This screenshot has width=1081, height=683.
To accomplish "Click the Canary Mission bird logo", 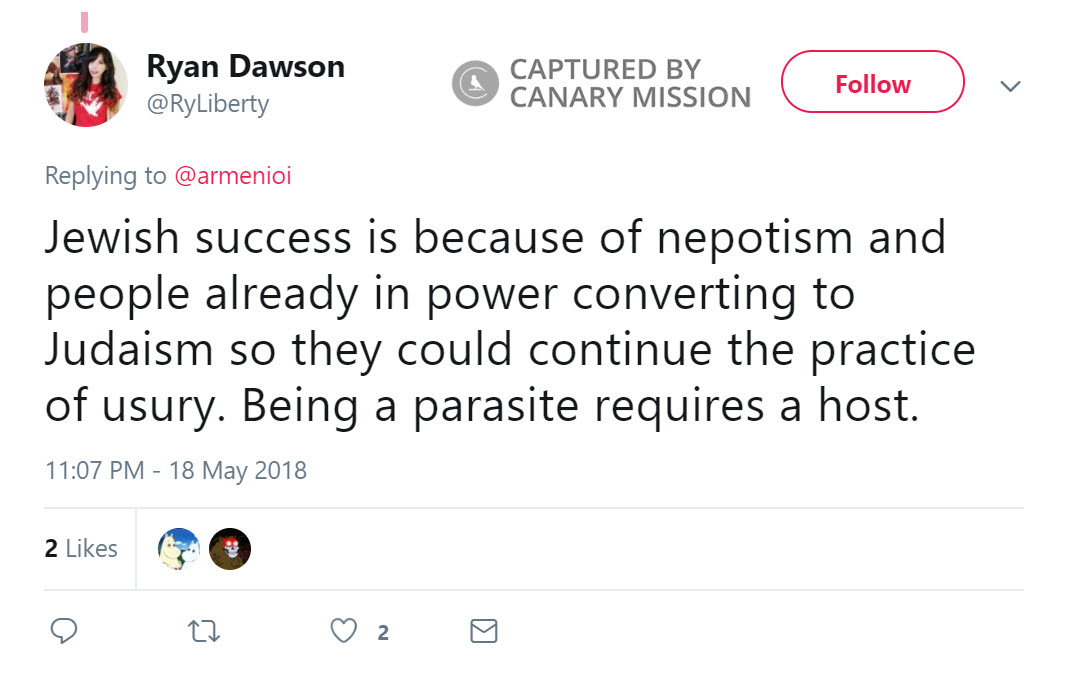I will (x=474, y=83).
